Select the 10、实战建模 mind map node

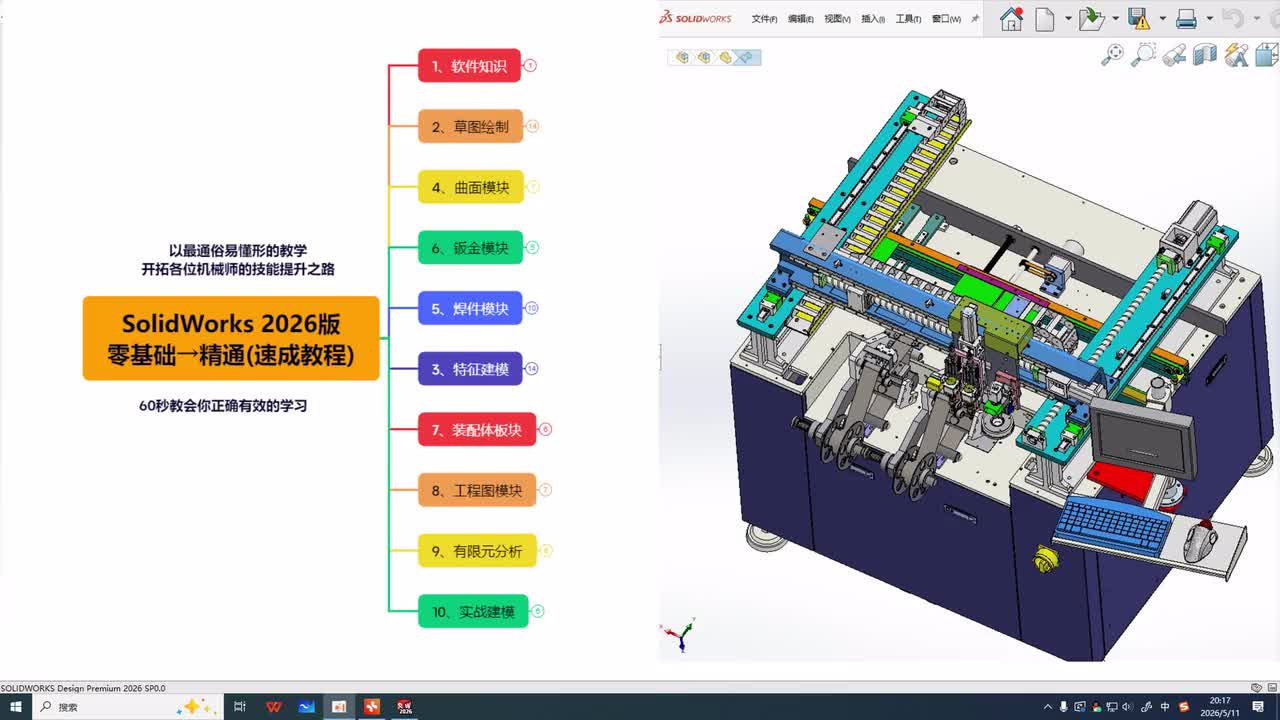[x=473, y=611]
